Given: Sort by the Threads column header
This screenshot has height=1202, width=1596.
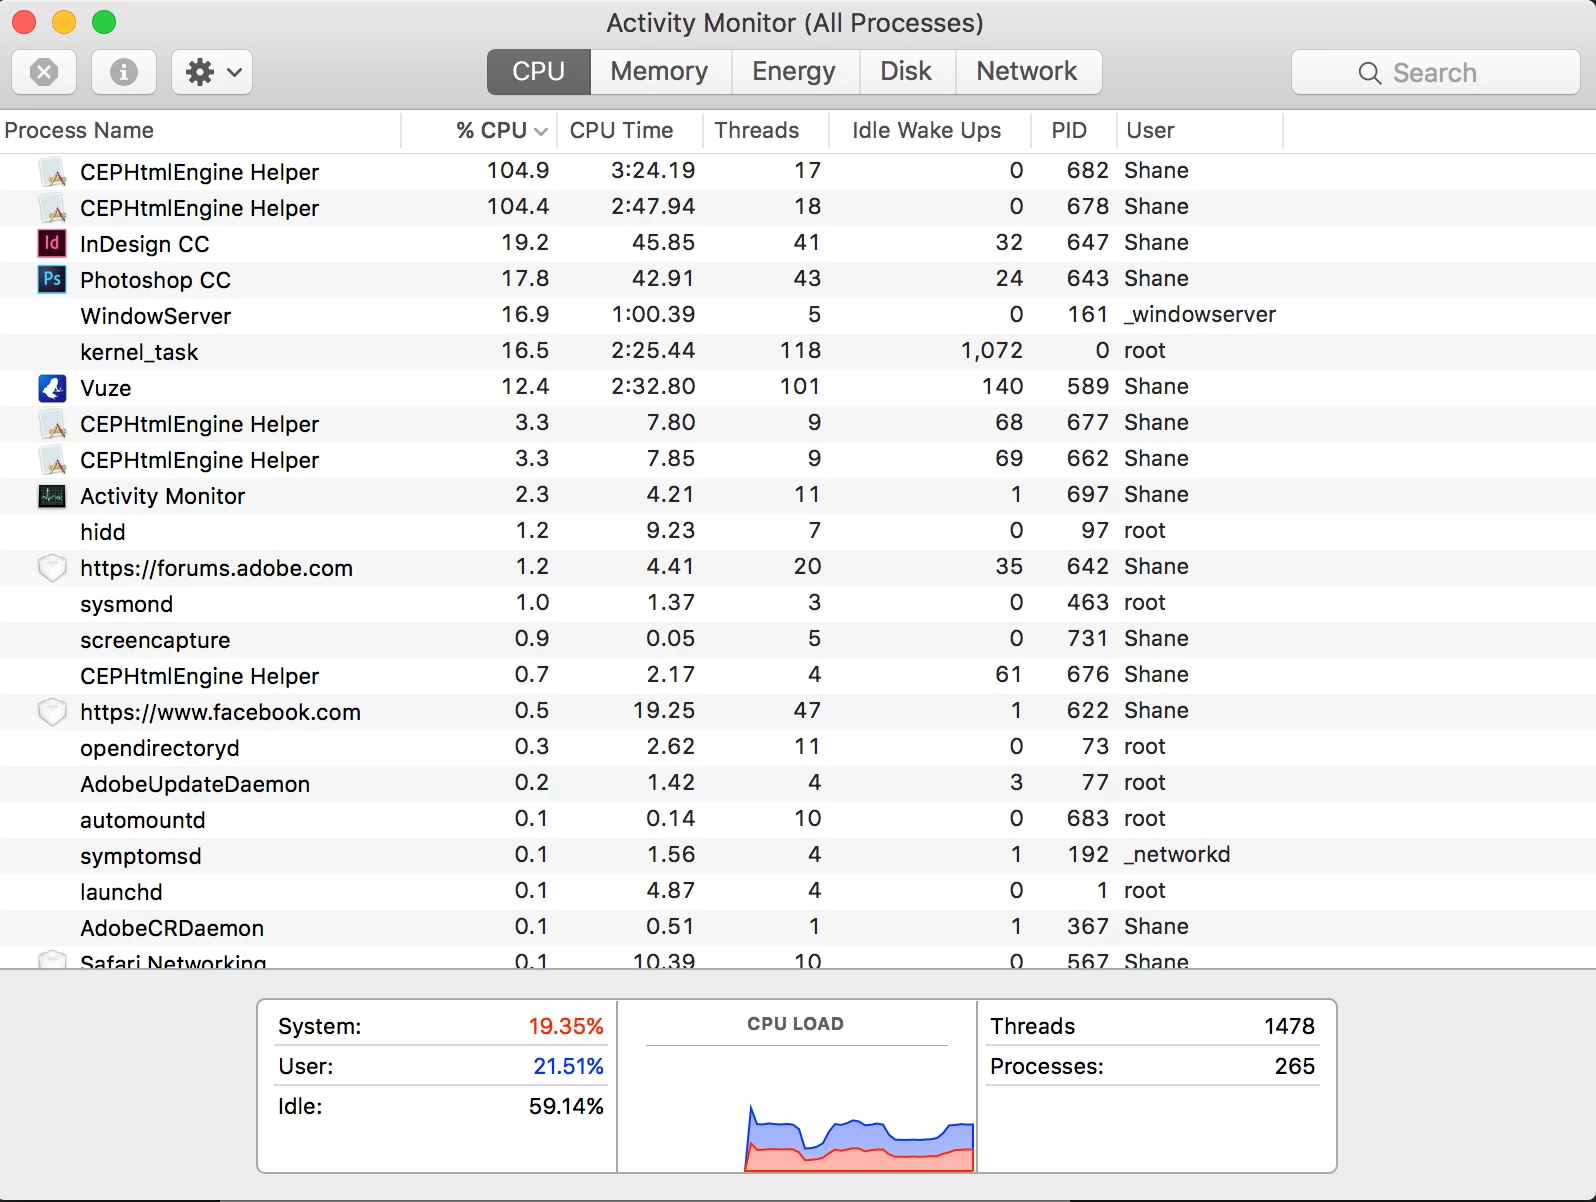Looking at the screenshot, I should (x=766, y=131).
